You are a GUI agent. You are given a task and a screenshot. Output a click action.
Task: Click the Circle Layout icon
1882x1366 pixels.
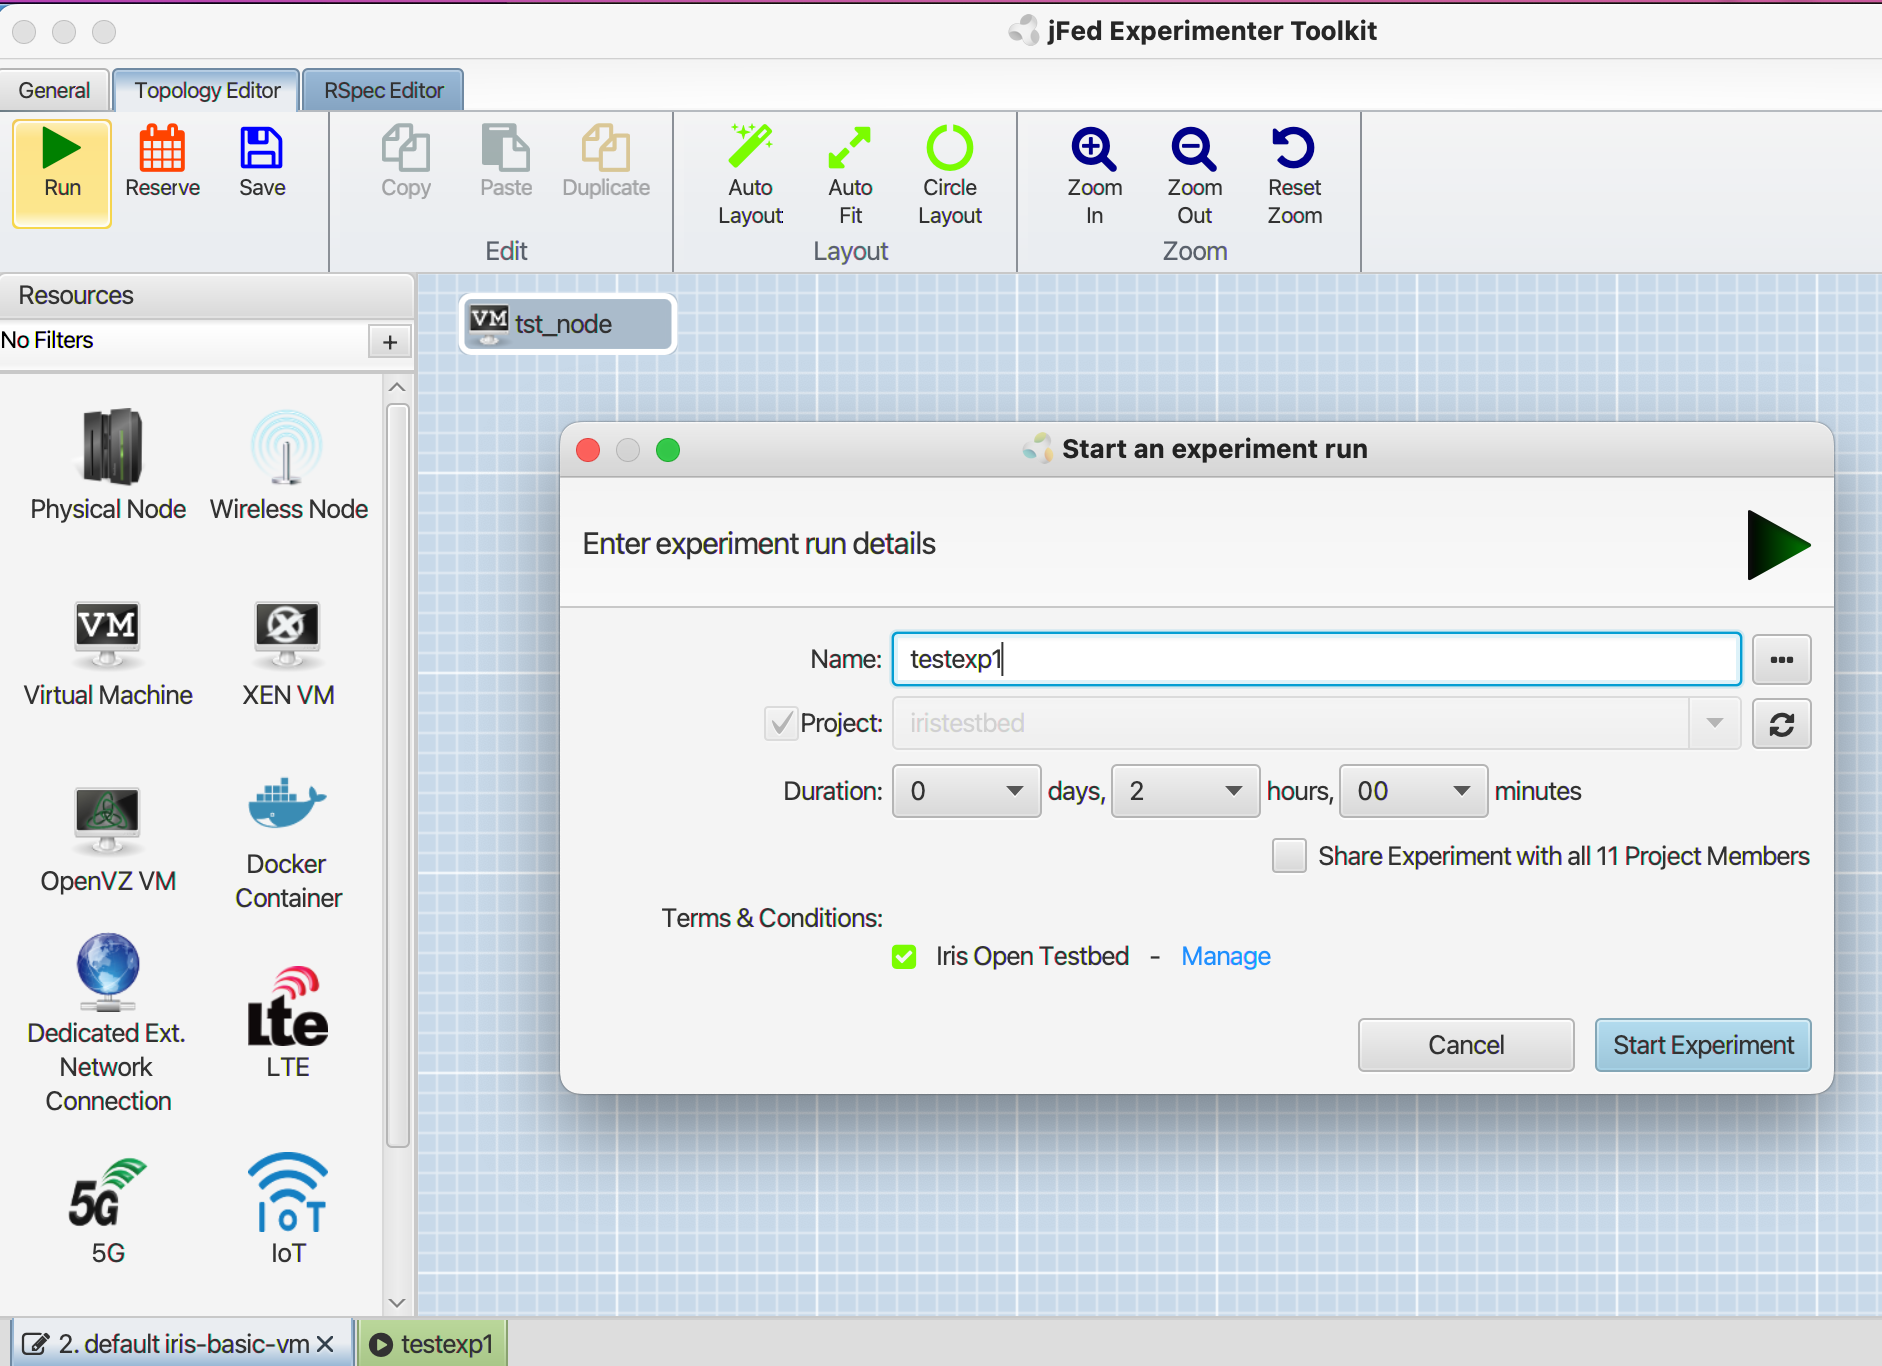coord(949,150)
